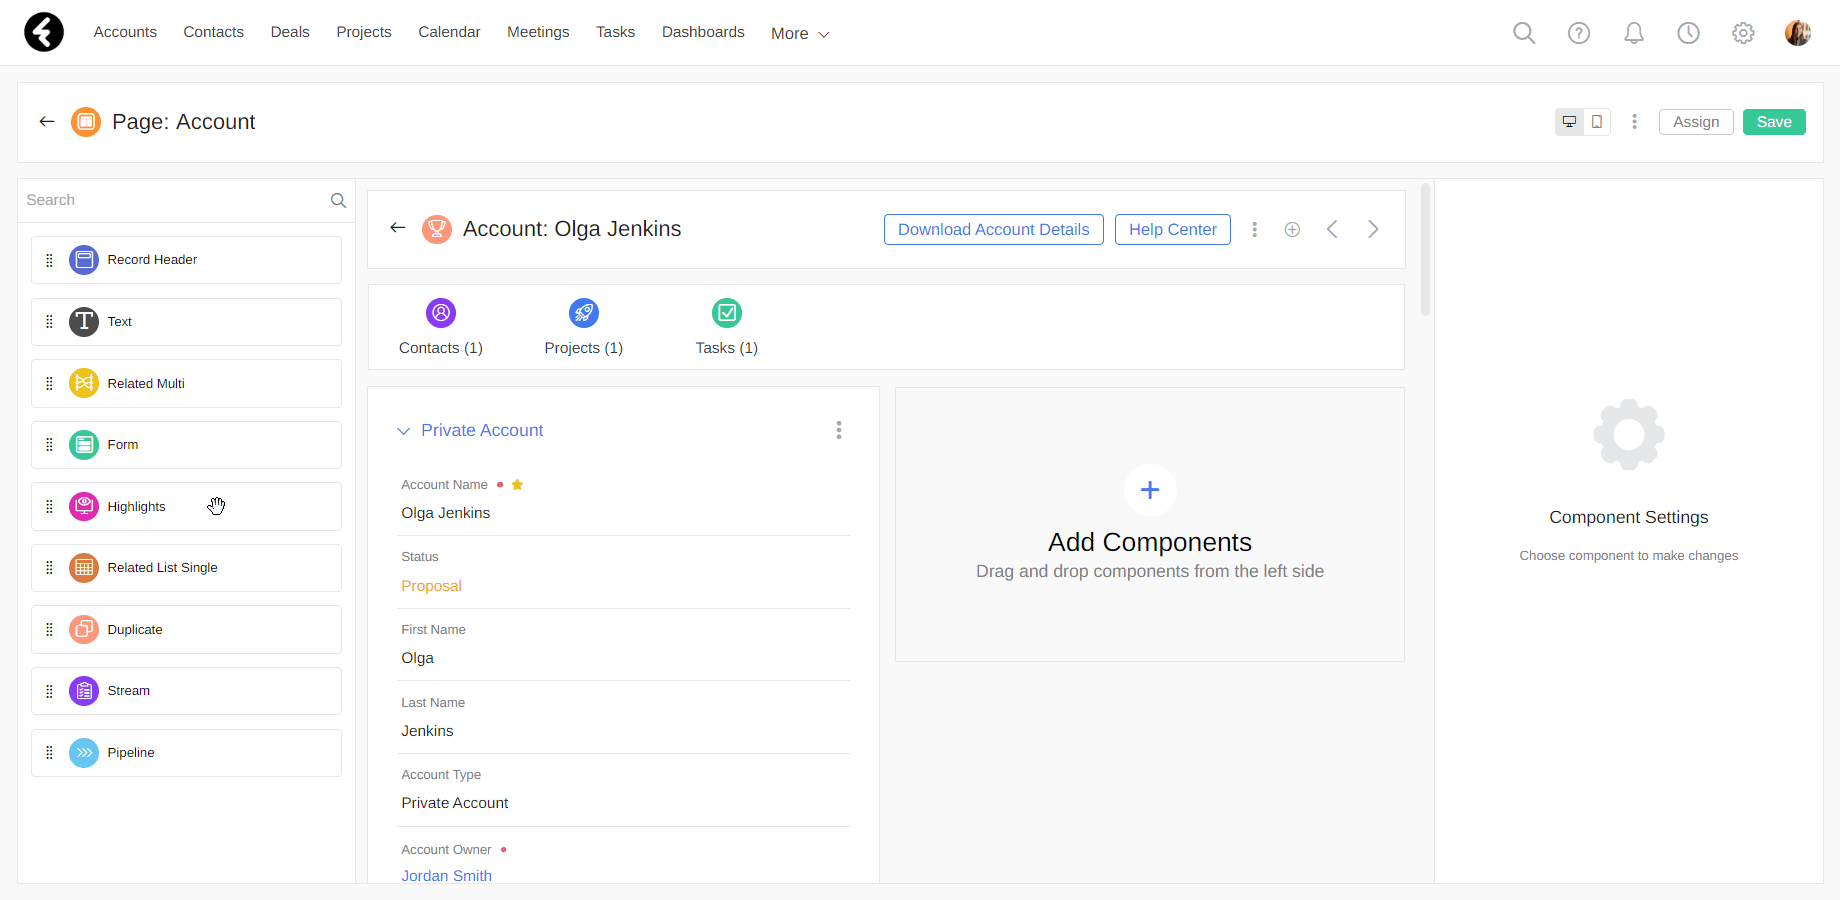Click the component Search field
Viewport: 1840px width, 900px height.
pos(175,200)
